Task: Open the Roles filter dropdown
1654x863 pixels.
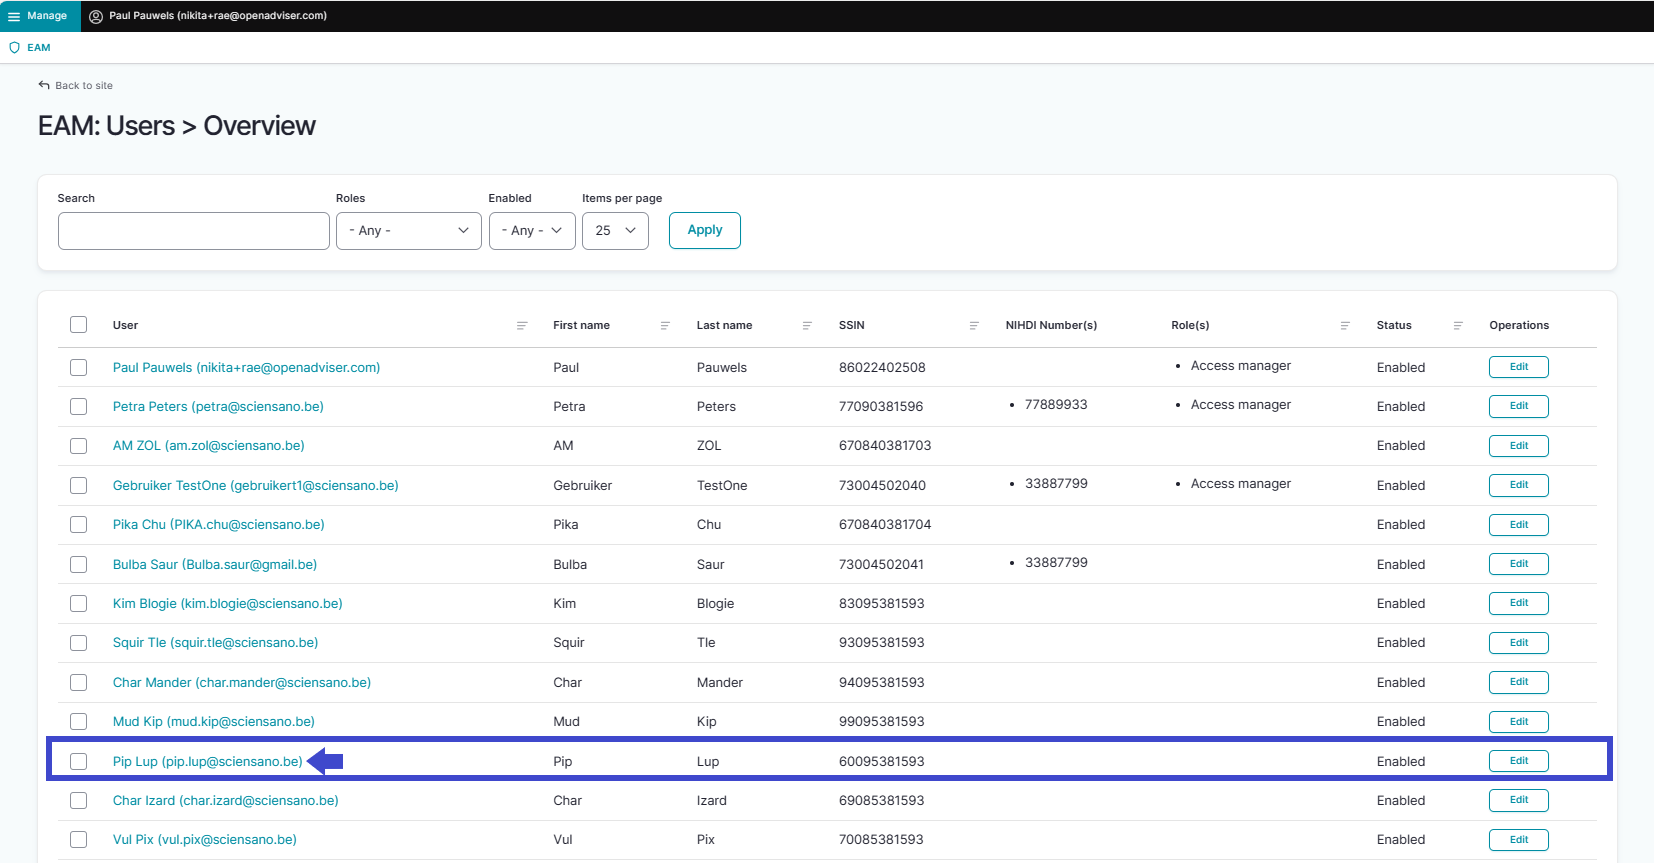Action: point(408,231)
